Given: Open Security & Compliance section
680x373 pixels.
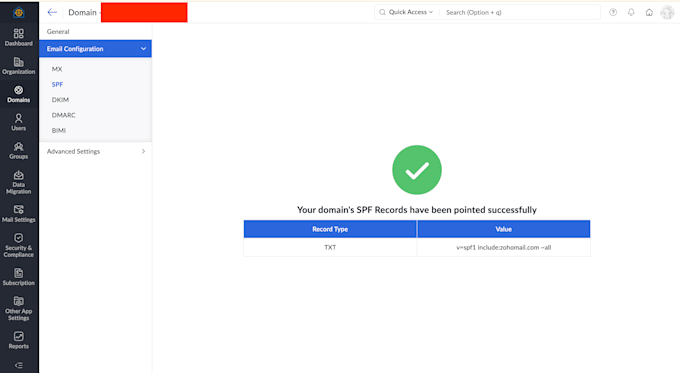Looking at the screenshot, I should click(x=19, y=245).
